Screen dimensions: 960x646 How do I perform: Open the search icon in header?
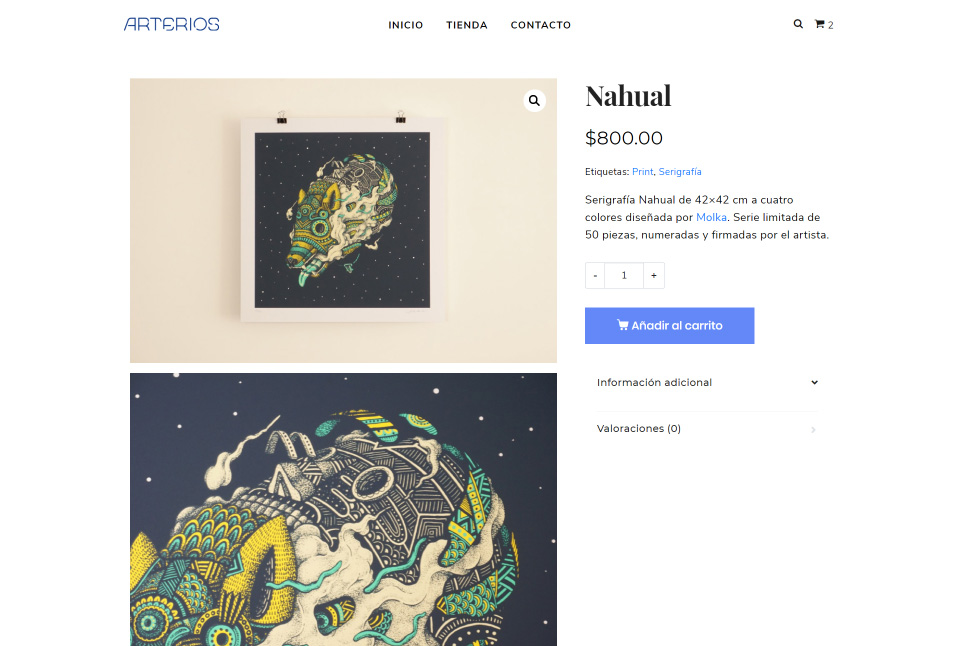[x=798, y=24]
